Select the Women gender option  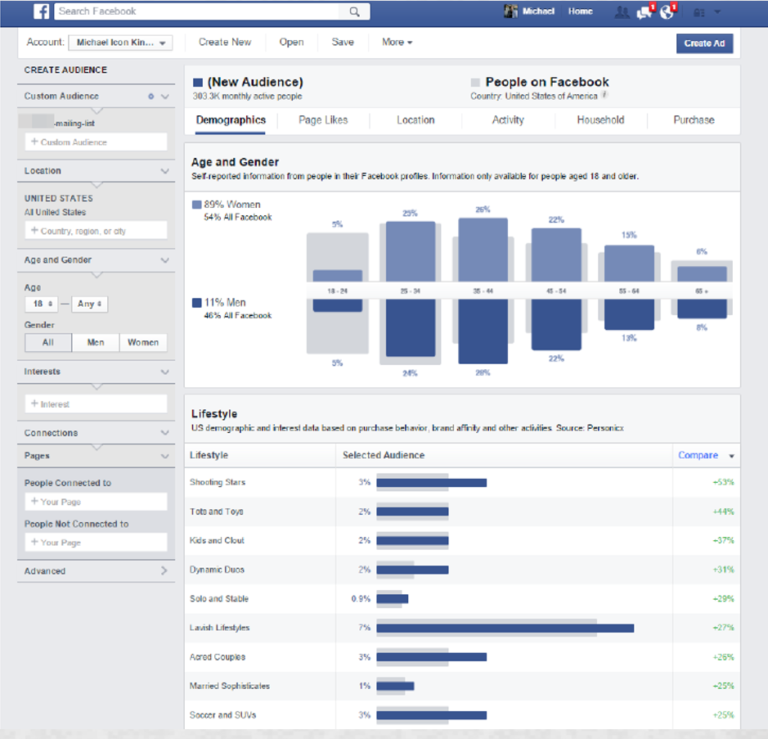pos(143,342)
